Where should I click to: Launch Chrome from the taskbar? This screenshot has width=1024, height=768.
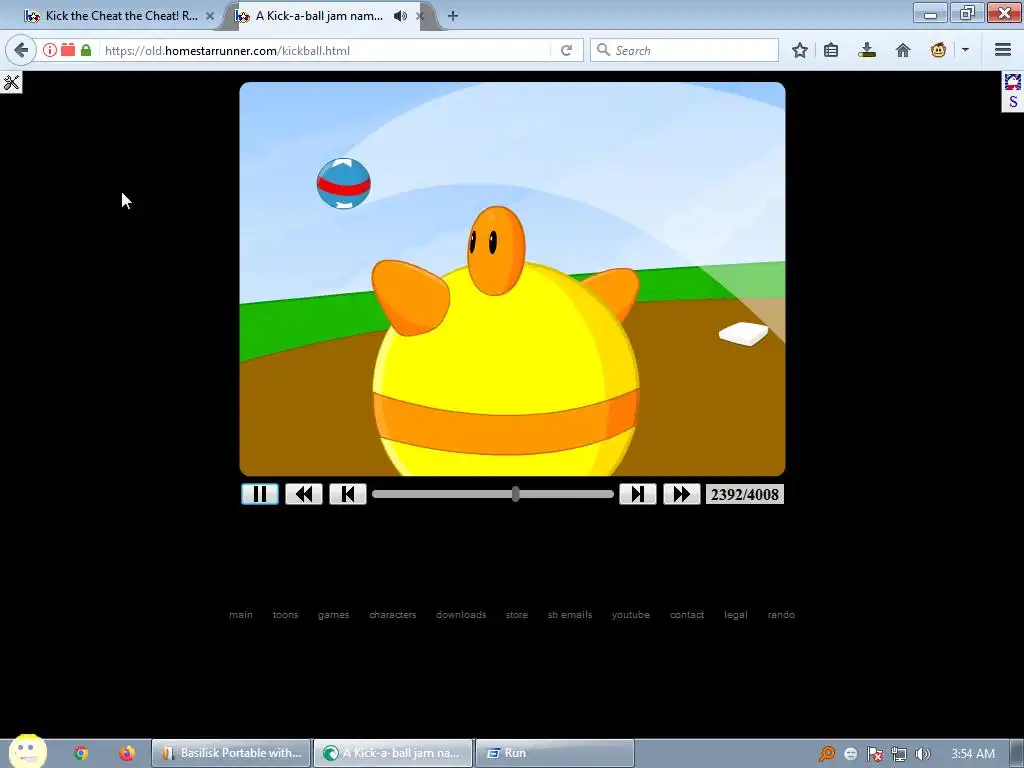pyautogui.click(x=81, y=753)
